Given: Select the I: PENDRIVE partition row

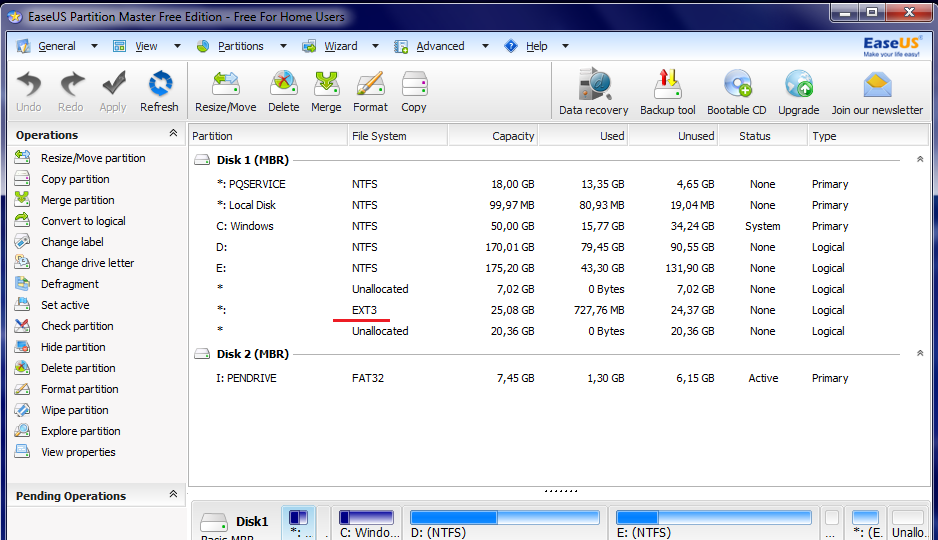Looking at the screenshot, I should click(x=558, y=378).
